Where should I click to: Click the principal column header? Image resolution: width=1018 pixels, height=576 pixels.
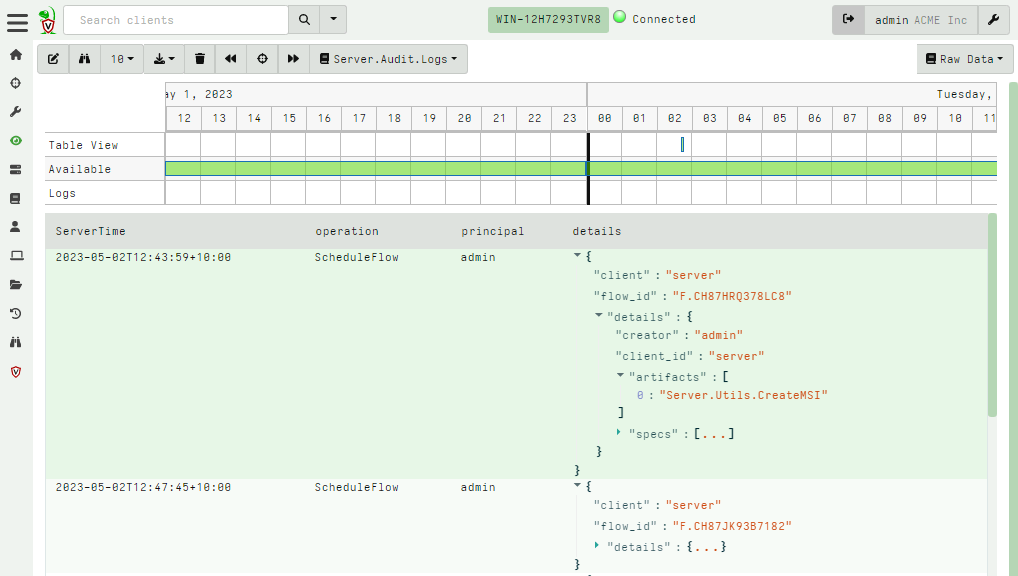pyautogui.click(x=492, y=231)
